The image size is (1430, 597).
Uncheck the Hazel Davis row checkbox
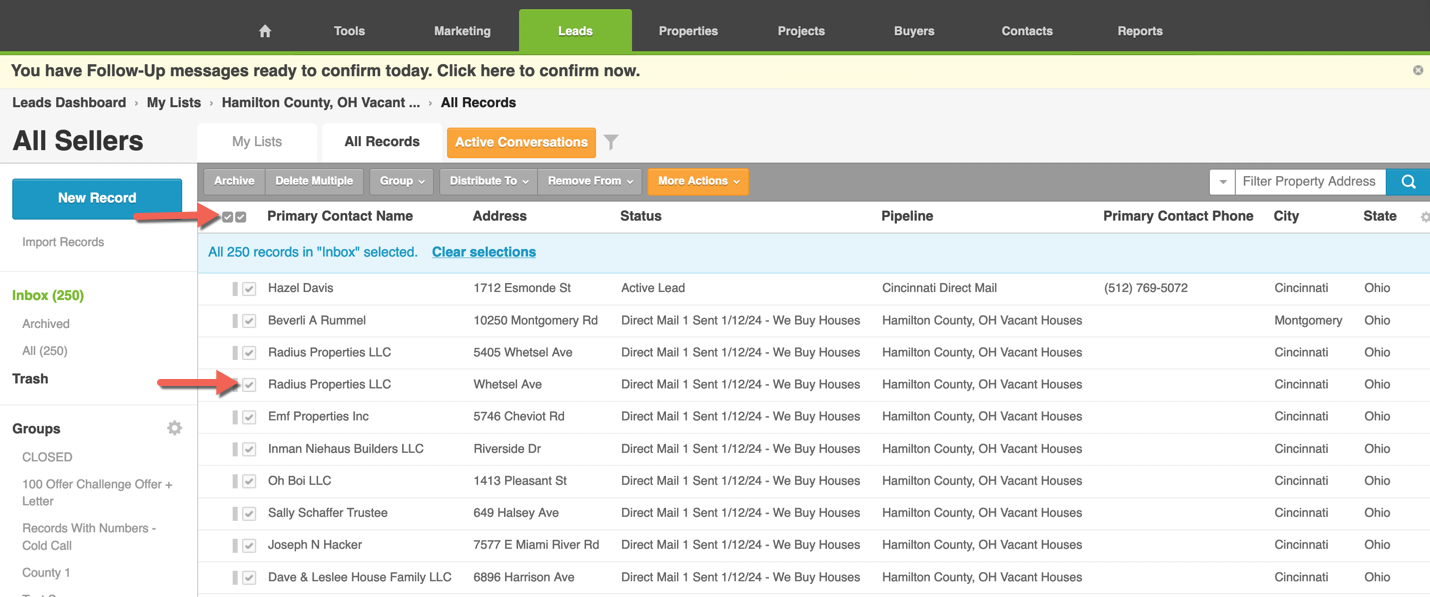coord(249,289)
